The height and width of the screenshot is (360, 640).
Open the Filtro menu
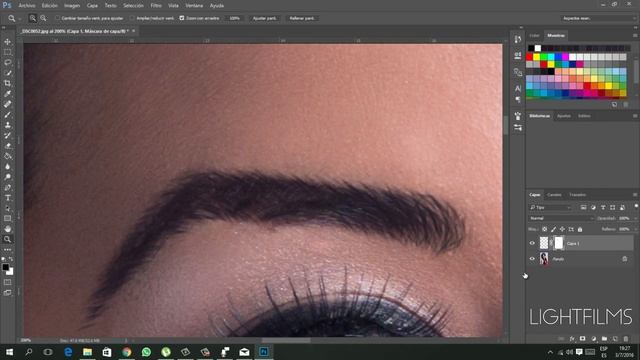[x=156, y=6]
